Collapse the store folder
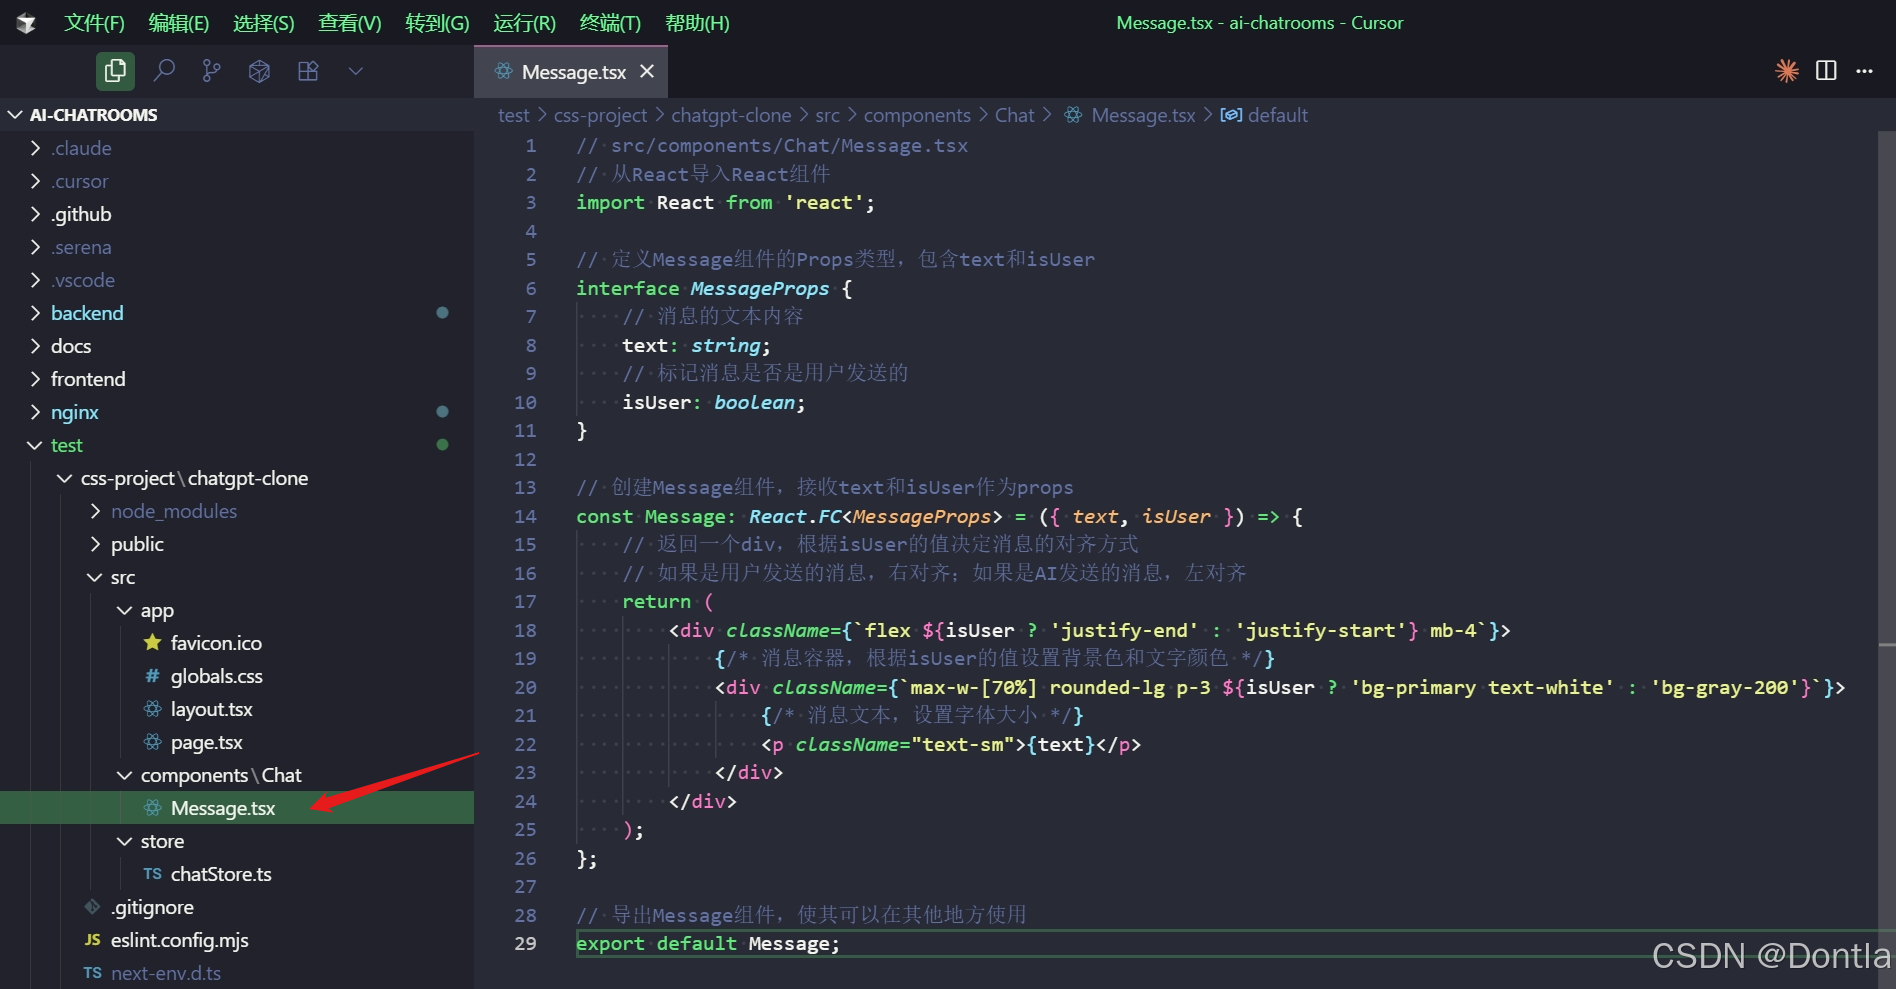 pyautogui.click(x=237, y=841)
